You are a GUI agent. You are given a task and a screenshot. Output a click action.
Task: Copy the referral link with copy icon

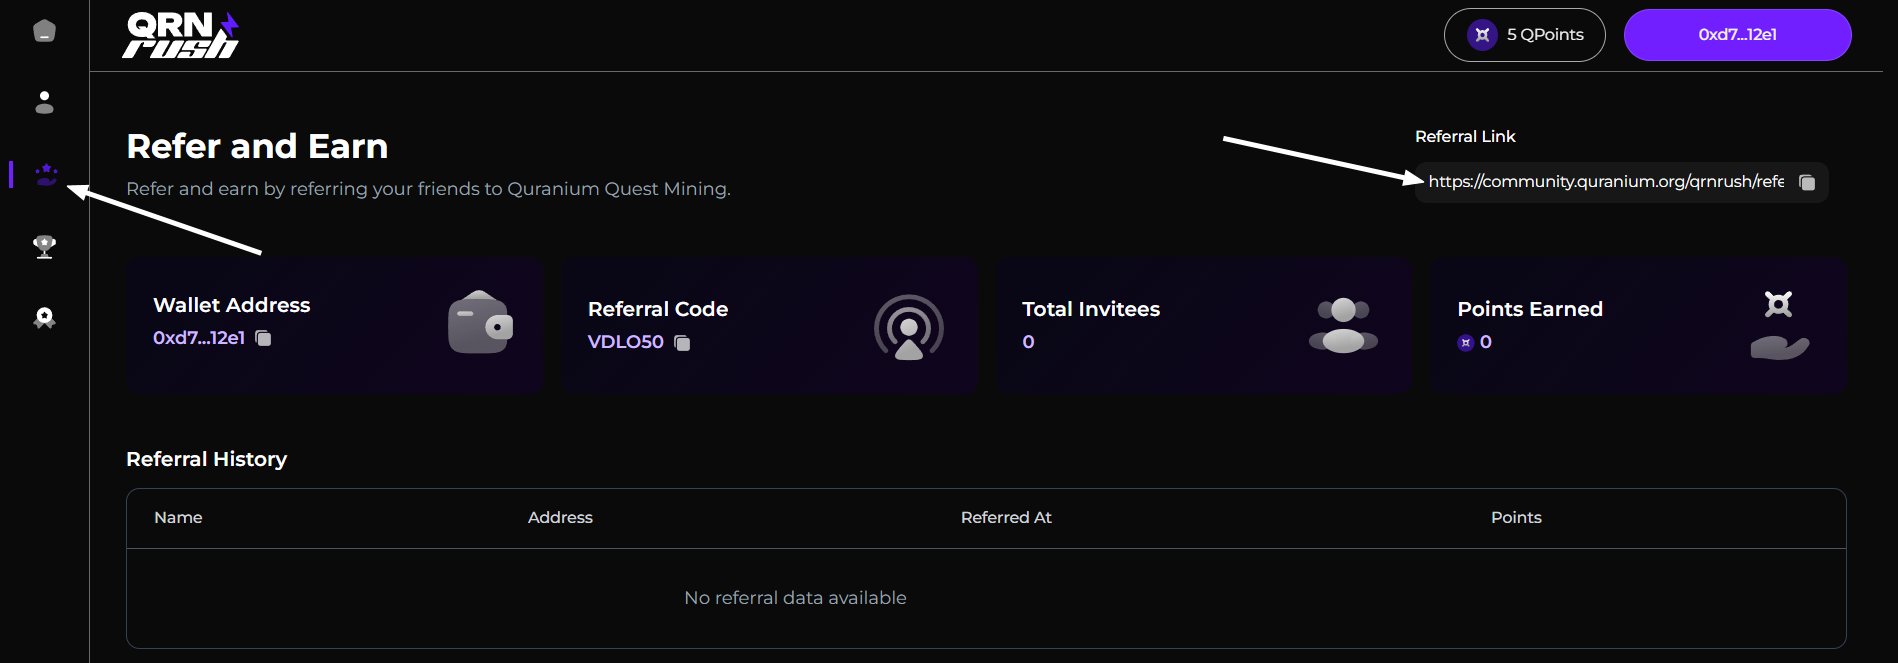[1807, 182]
